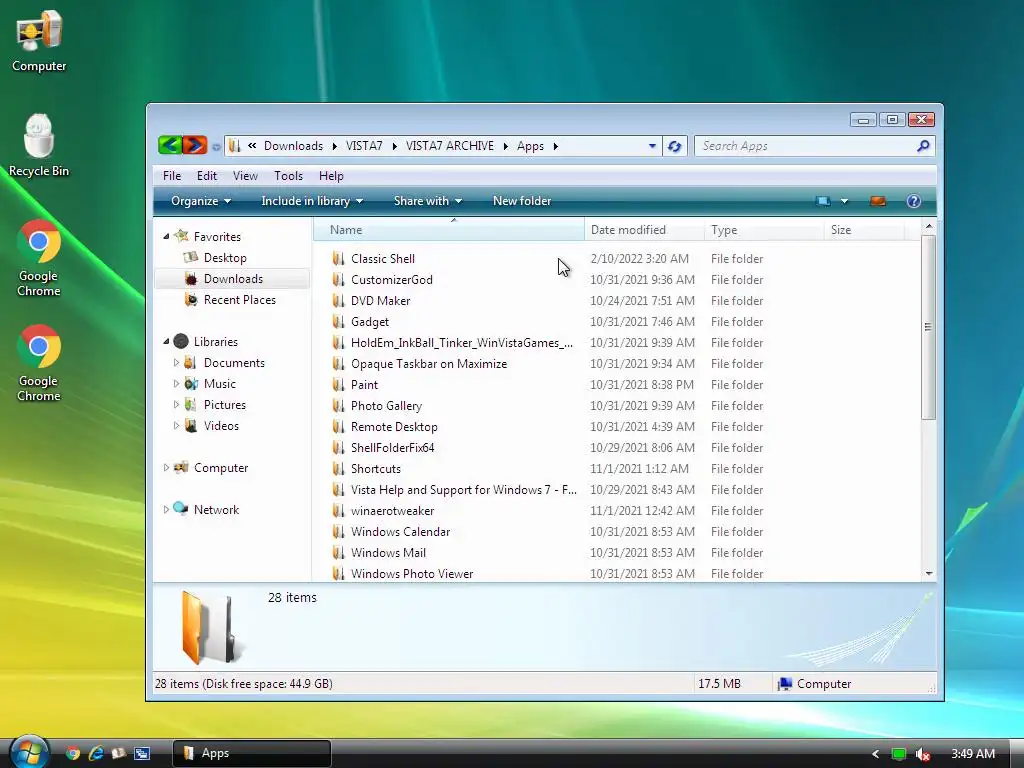This screenshot has height=768, width=1024.
Task: Expand Computer in the navigation pane
Action: tap(166, 468)
